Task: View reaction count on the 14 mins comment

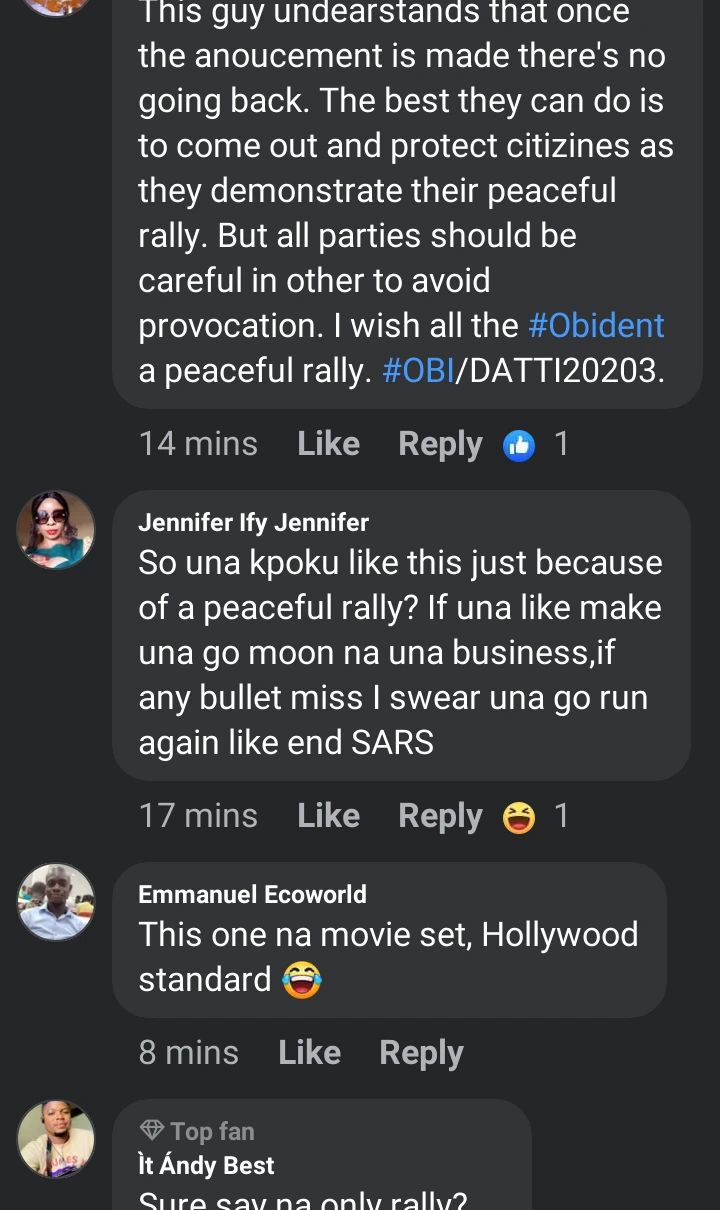Action: (561, 444)
